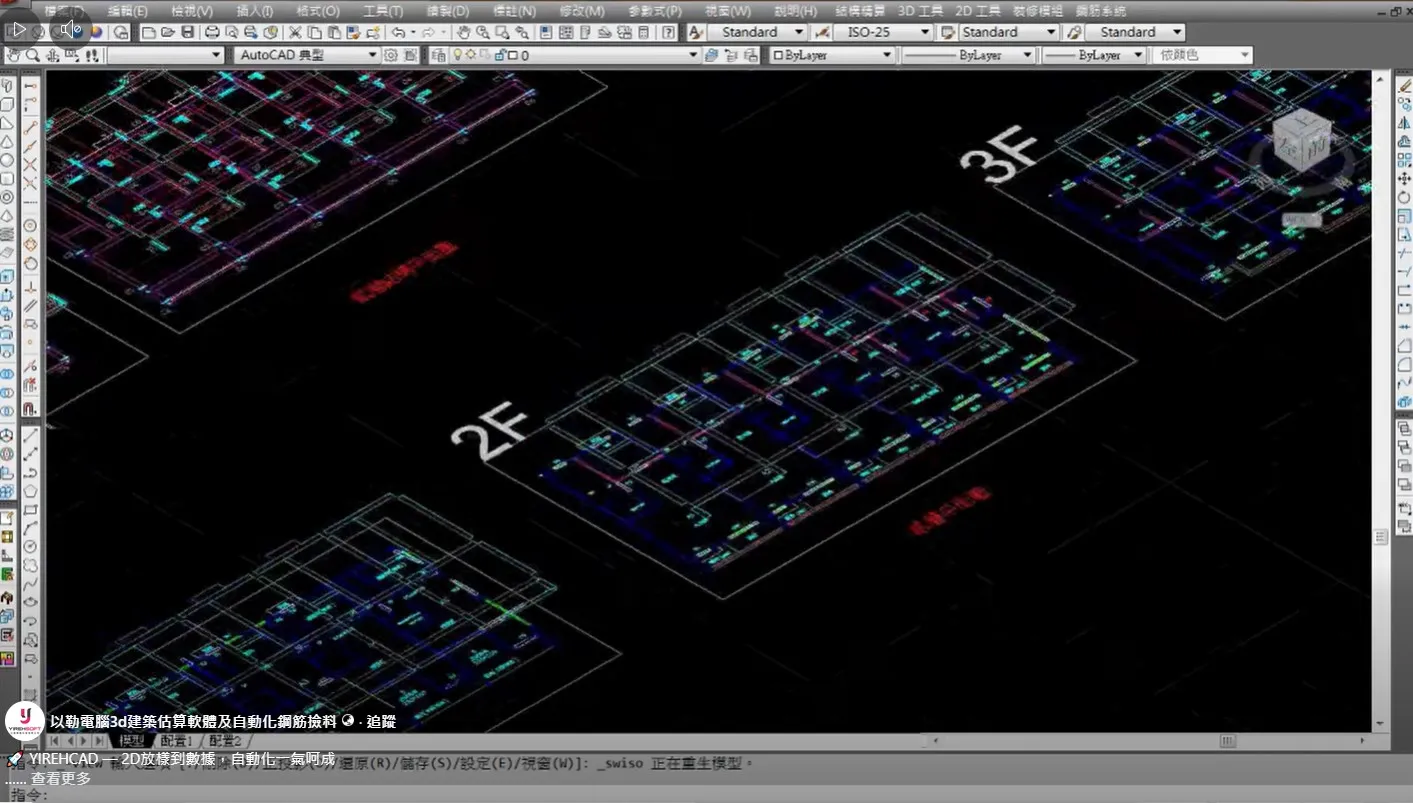Click the Undo arrow icon

click(397, 33)
